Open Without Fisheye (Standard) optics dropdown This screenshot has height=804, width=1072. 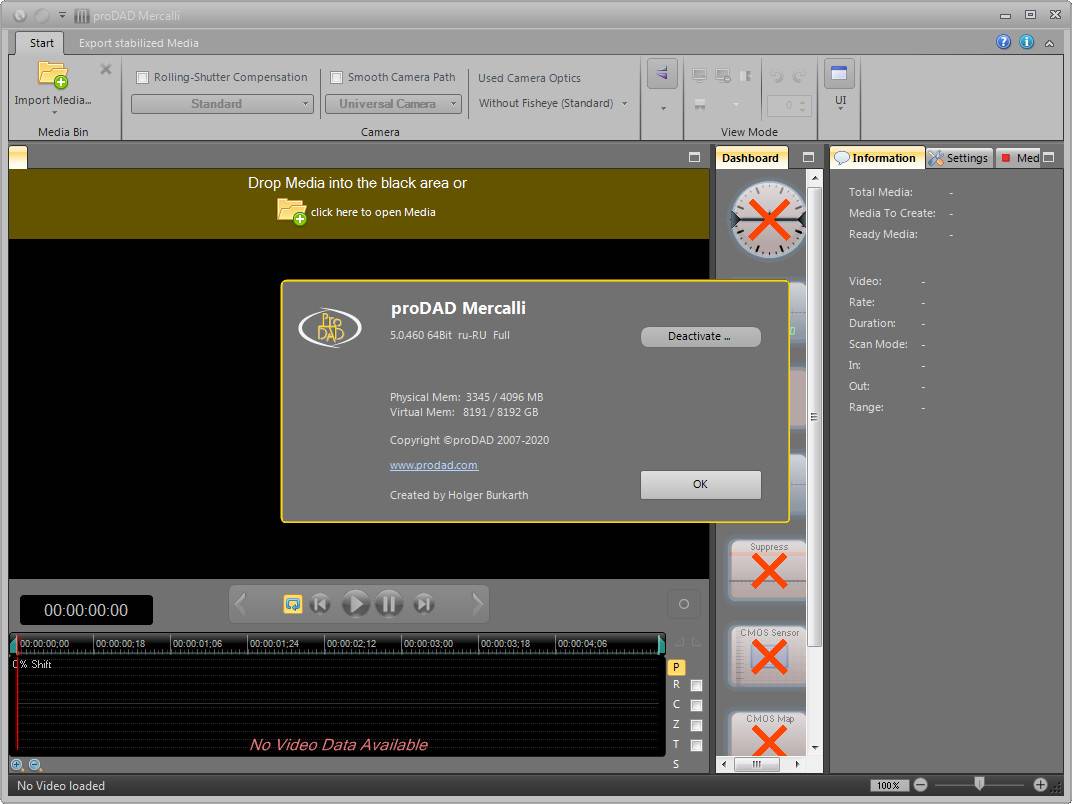click(552, 103)
